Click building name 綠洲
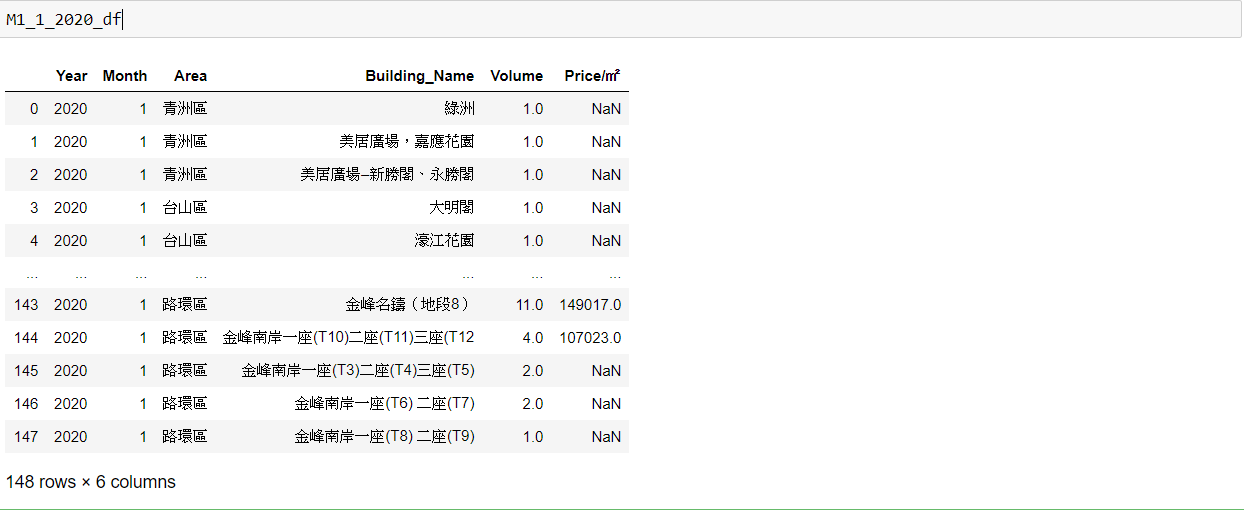This screenshot has width=1244, height=512. tap(460, 109)
